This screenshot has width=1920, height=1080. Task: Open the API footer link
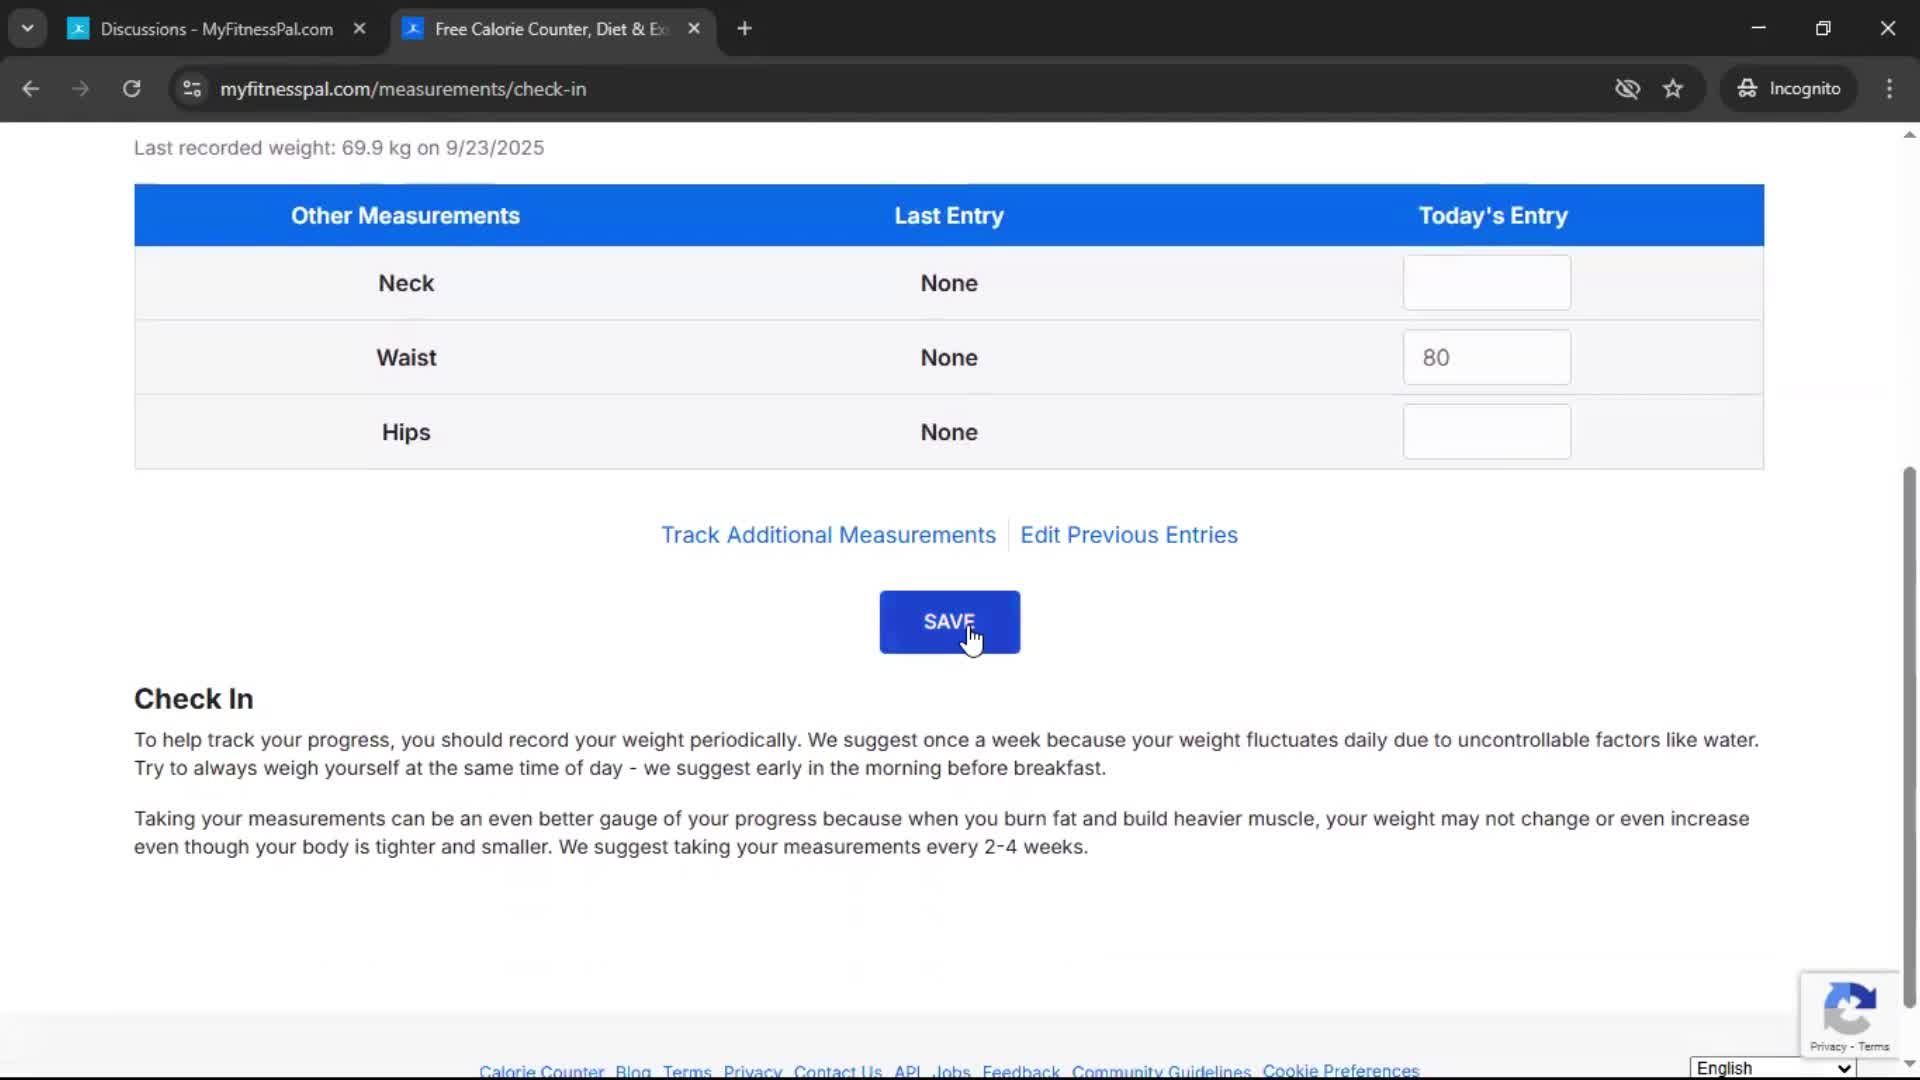tap(907, 1071)
